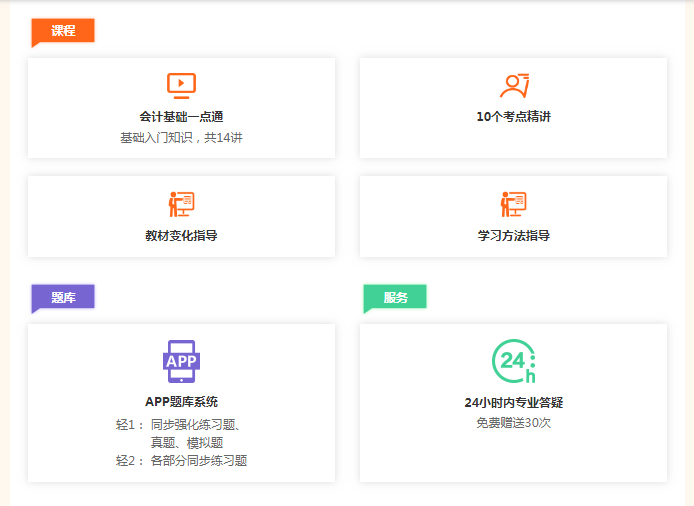
Task: Click the video play icon for 会计基础一点通
Action: tap(181, 85)
